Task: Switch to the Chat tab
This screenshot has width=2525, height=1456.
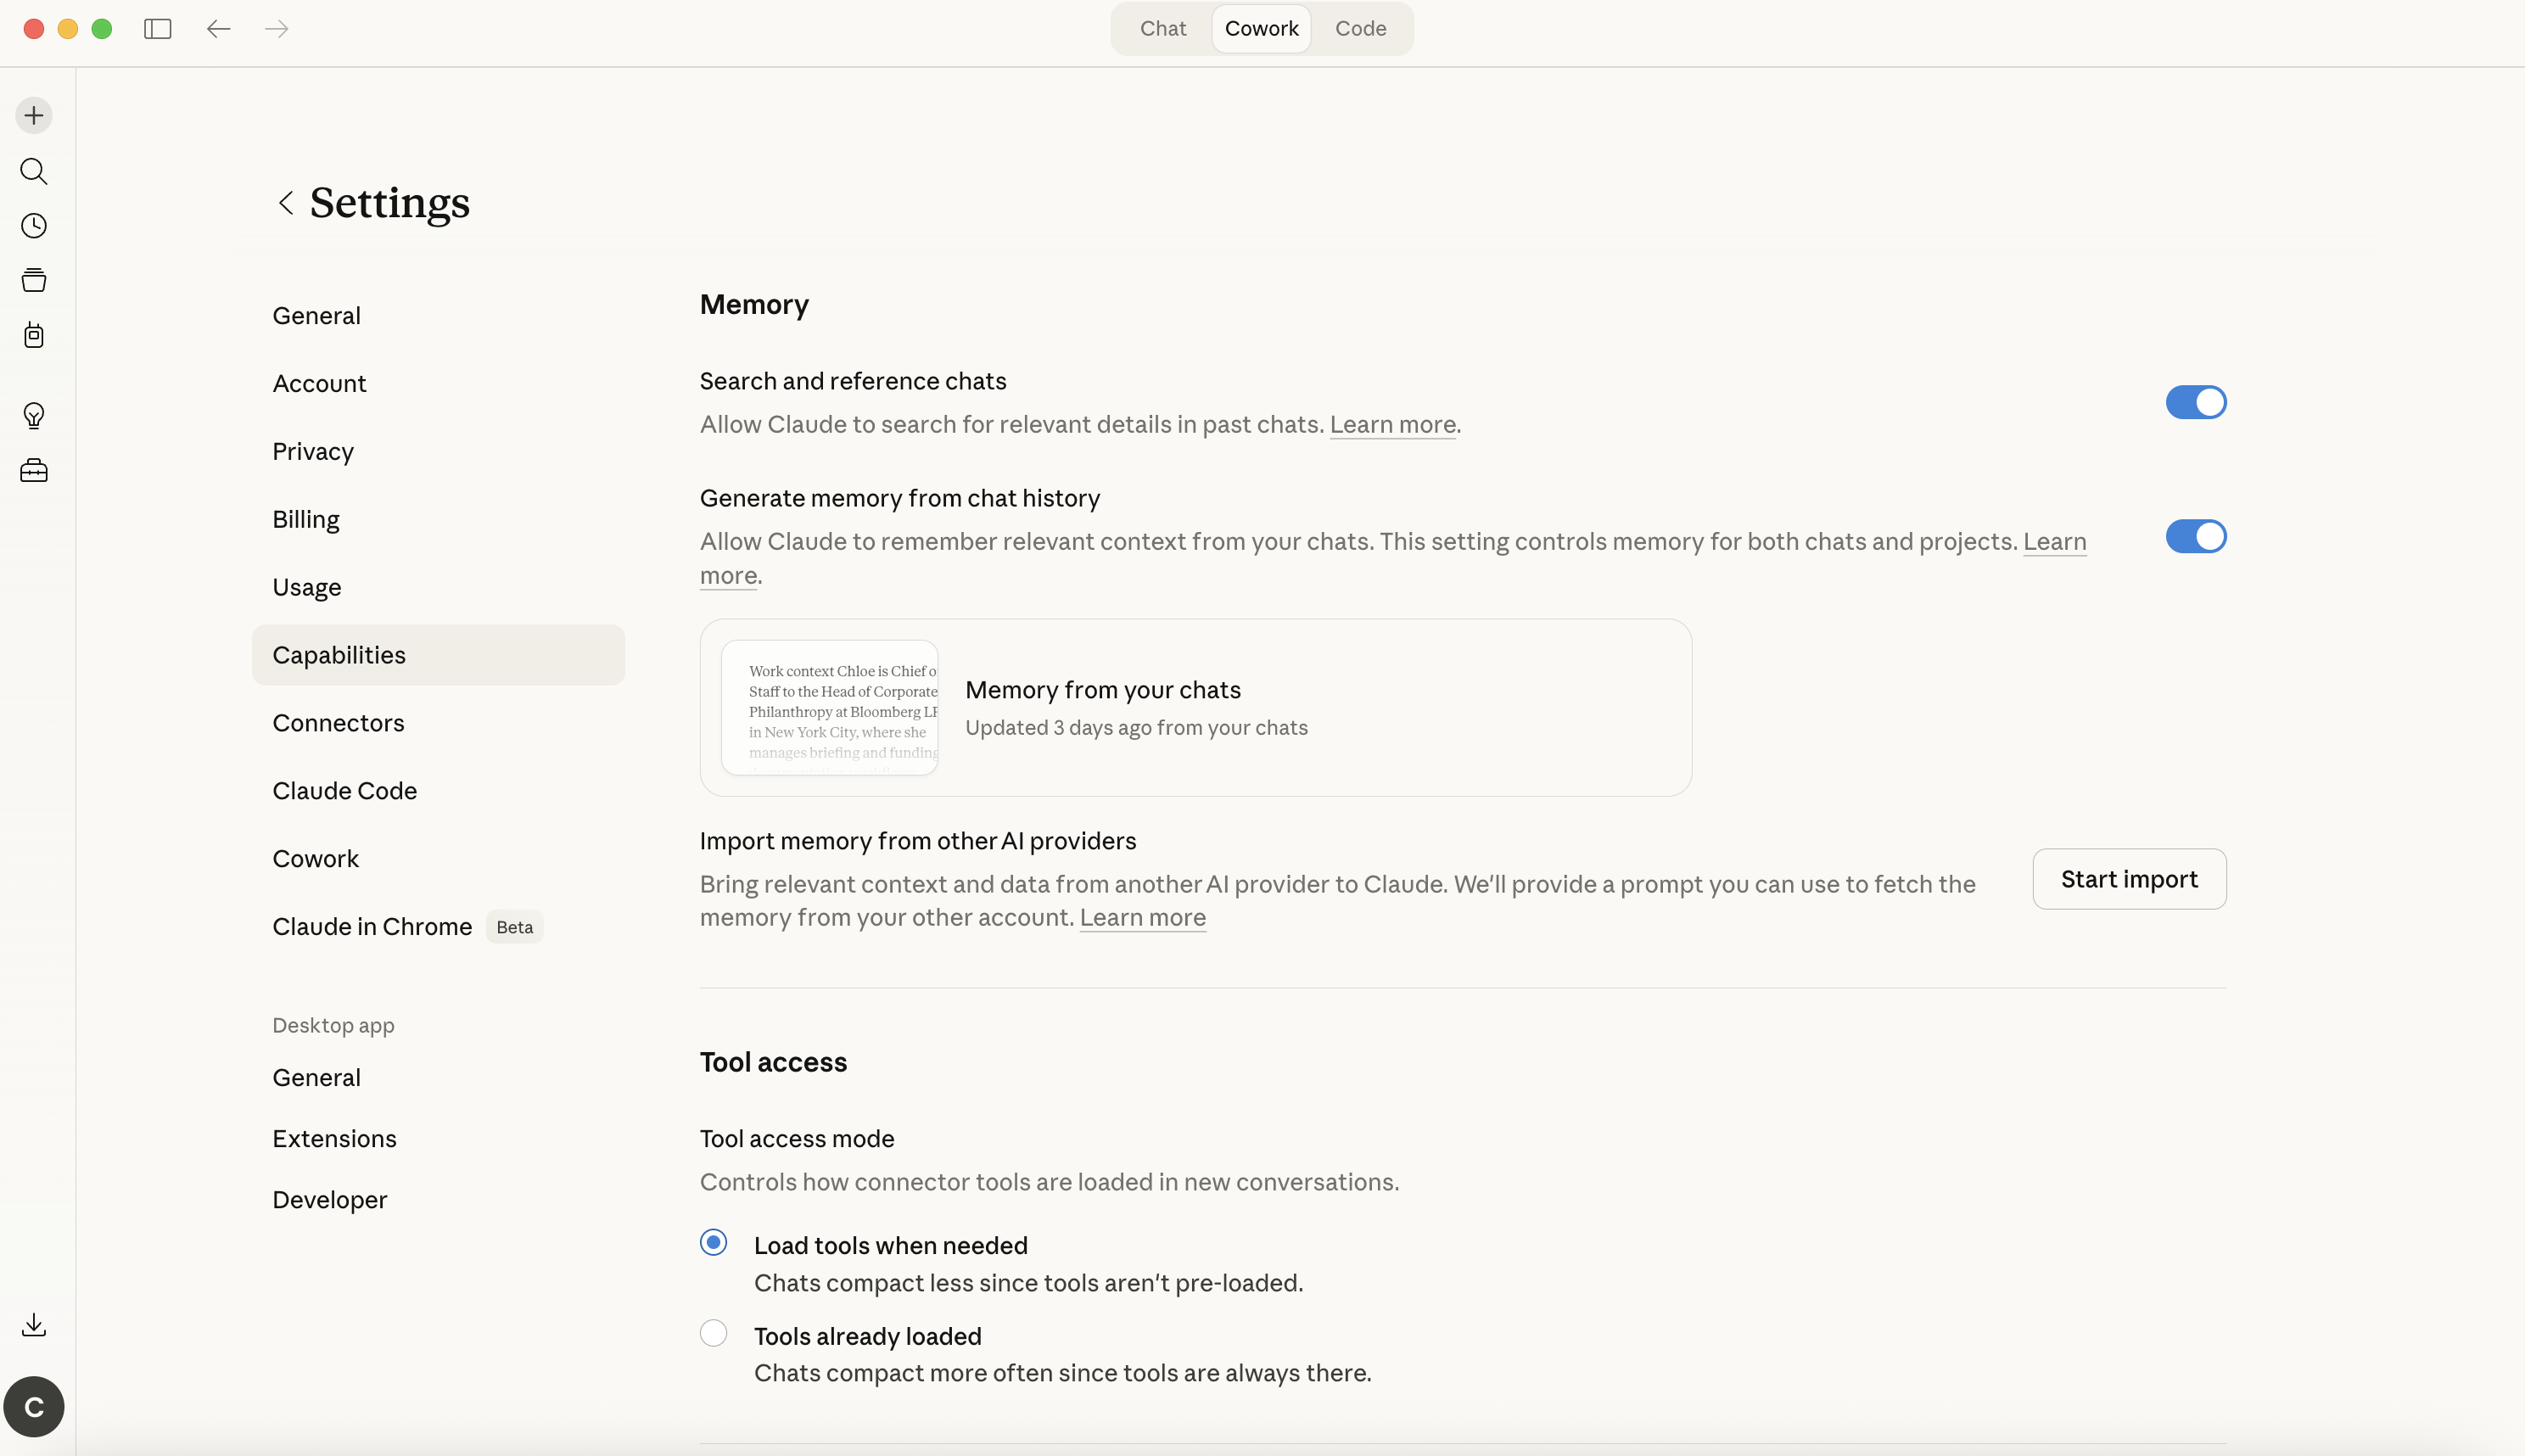Action: pyautogui.click(x=1163, y=29)
